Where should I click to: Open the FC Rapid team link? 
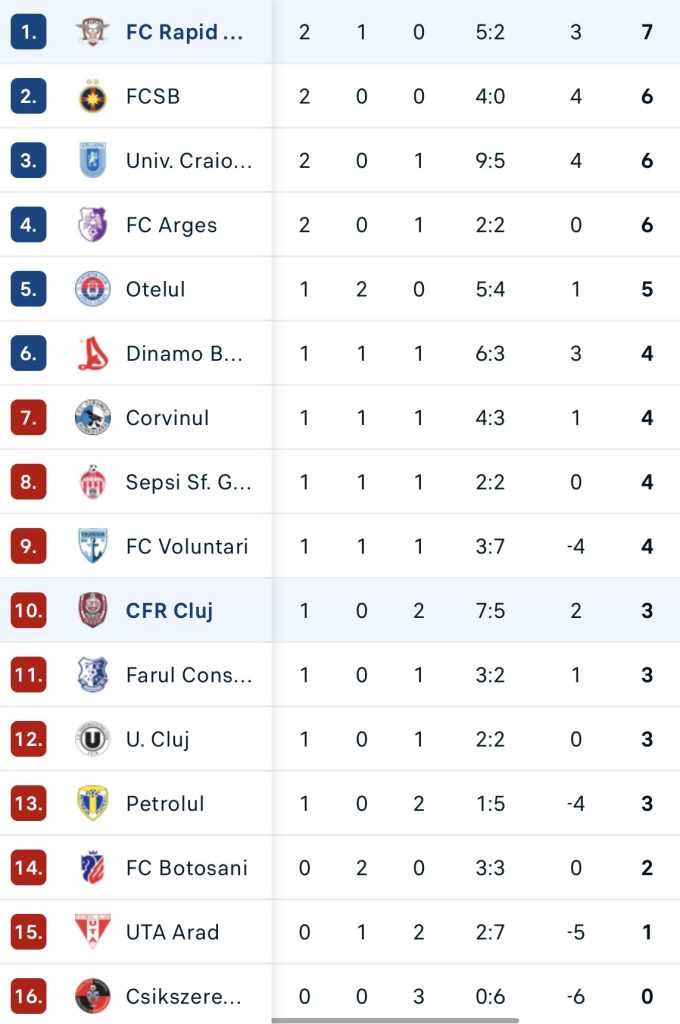184,32
